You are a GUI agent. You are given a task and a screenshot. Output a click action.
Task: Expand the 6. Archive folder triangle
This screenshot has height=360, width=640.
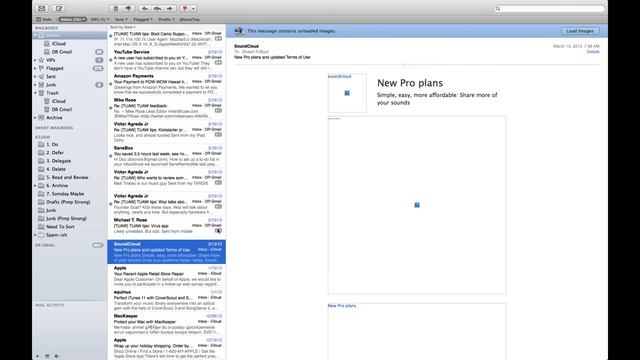coord(36,186)
